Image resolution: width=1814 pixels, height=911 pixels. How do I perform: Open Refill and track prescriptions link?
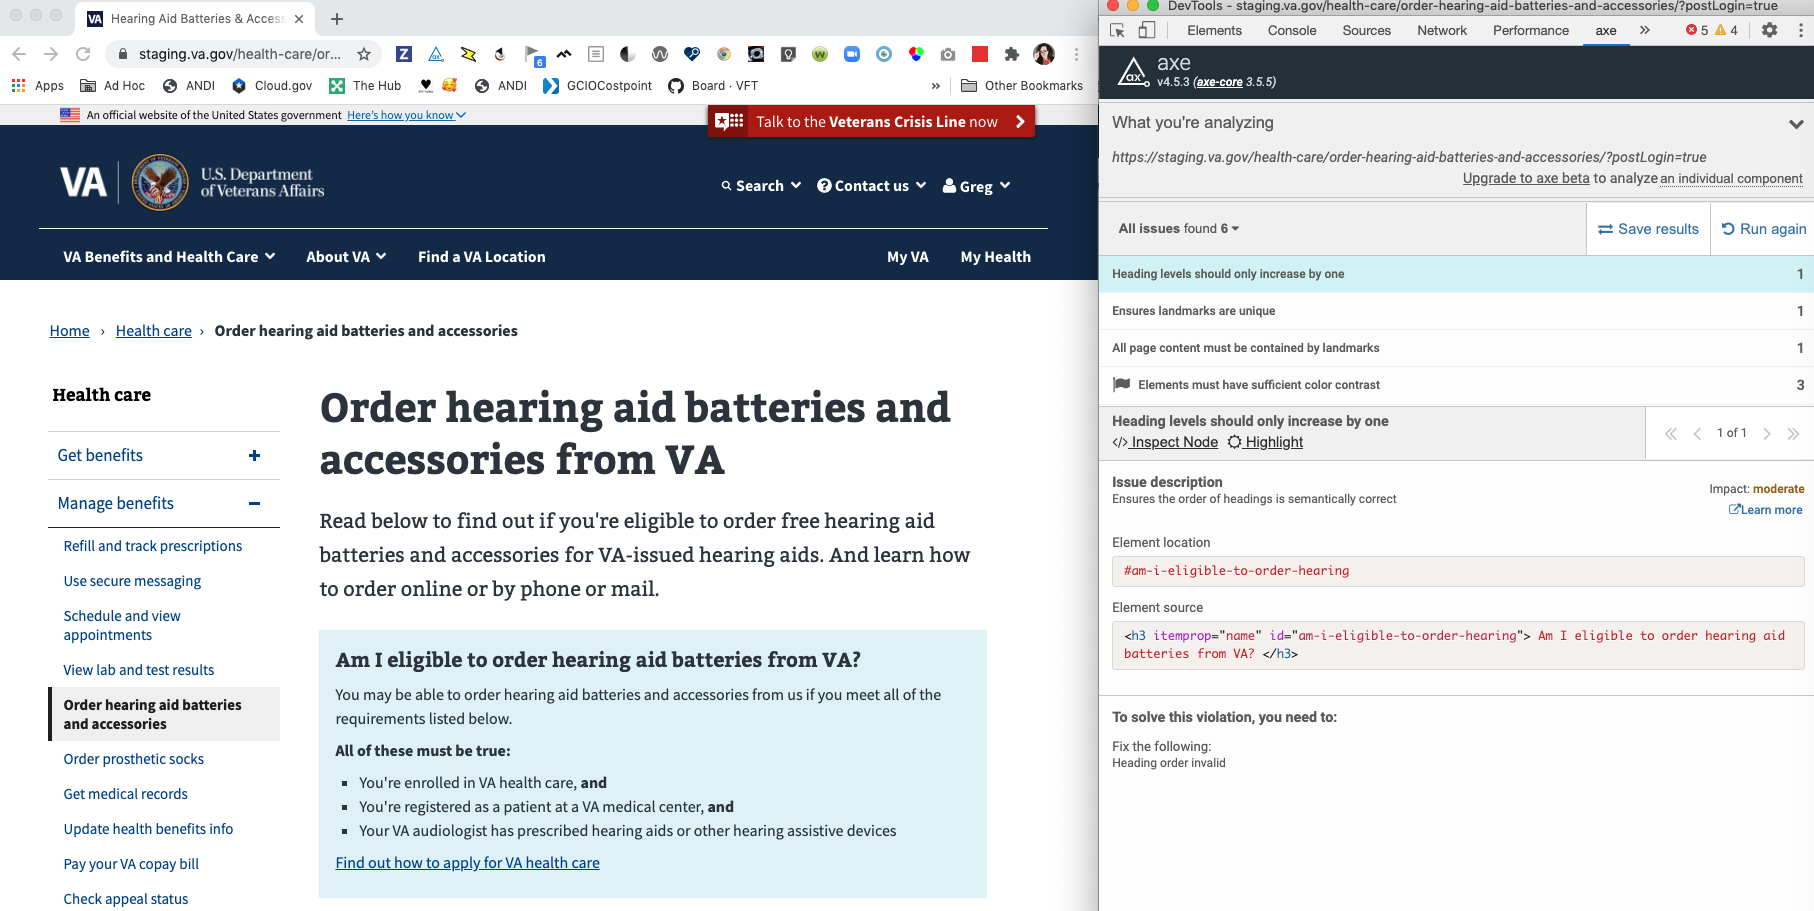point(153,546)
